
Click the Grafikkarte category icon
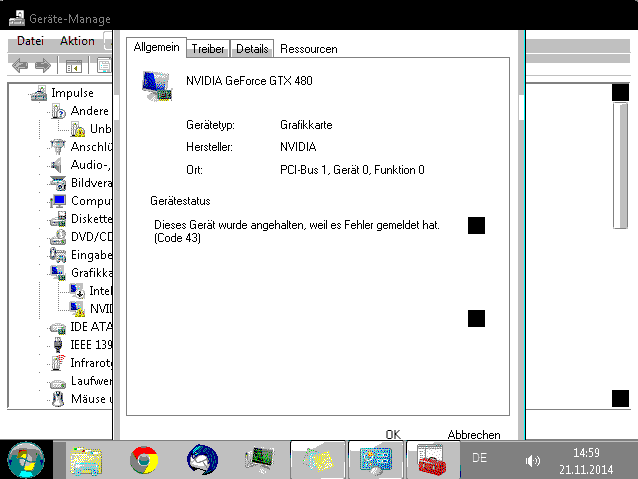tap(58, 273)
